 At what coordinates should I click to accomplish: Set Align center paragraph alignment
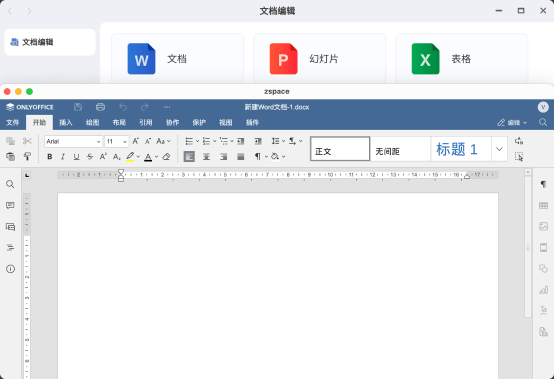click(206, 156)
